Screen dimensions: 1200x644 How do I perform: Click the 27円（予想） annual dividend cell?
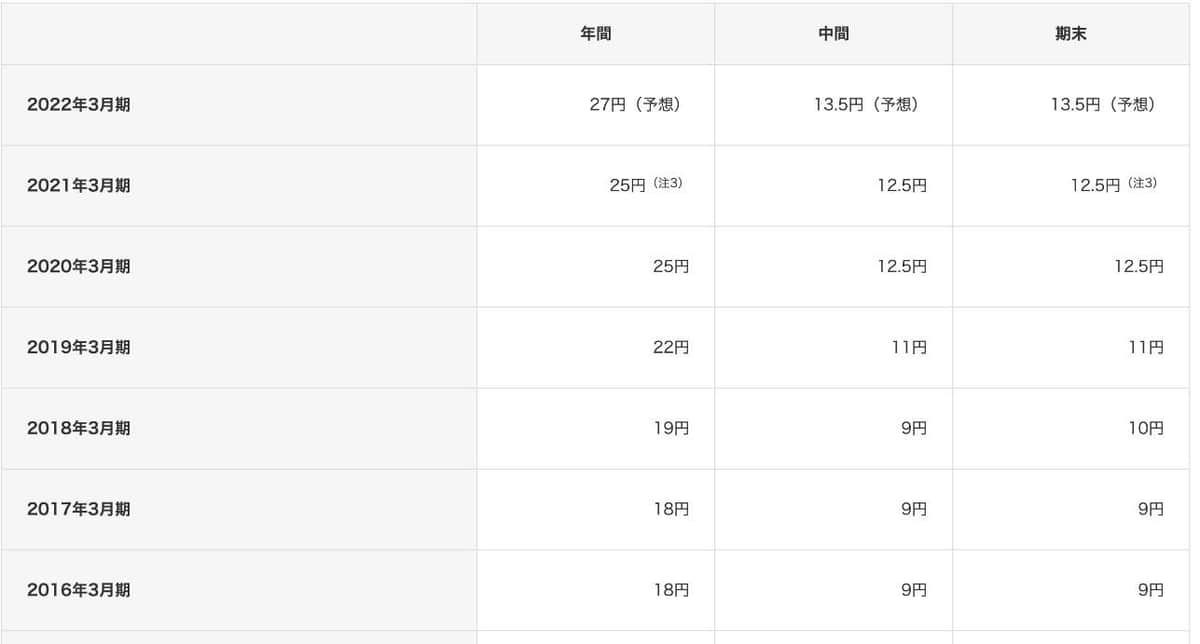[635, 105]
